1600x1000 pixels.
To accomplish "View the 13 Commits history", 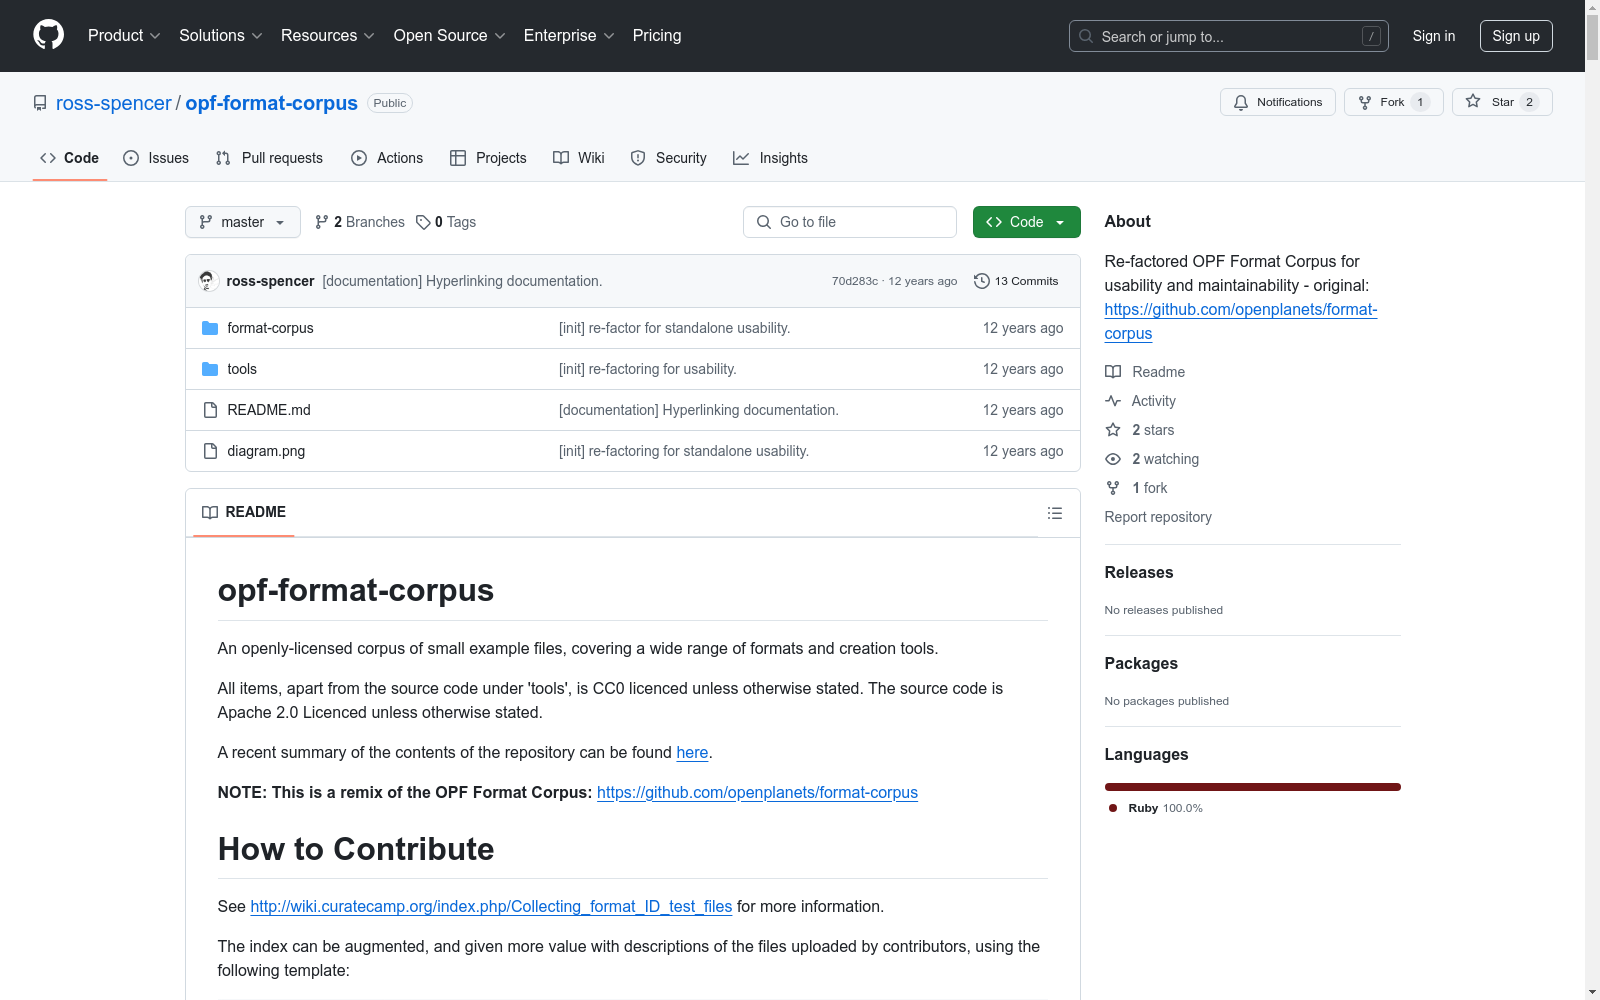I will pos(1016,281).
